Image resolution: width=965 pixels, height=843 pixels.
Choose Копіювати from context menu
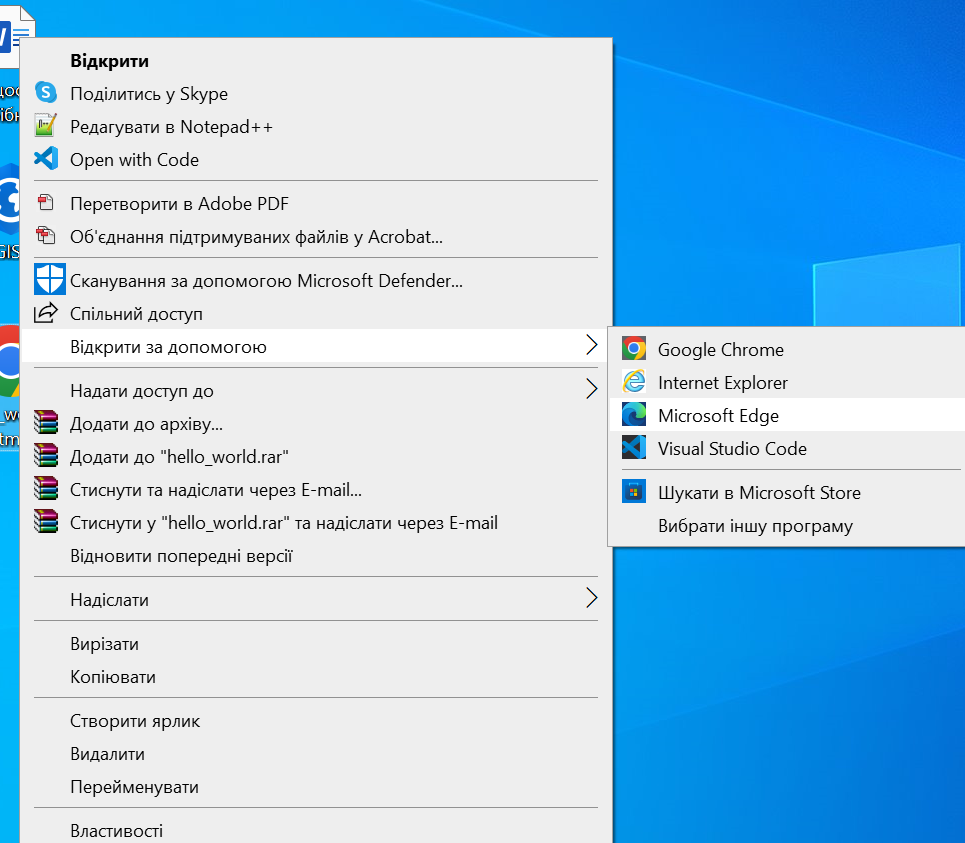[317, 677]
